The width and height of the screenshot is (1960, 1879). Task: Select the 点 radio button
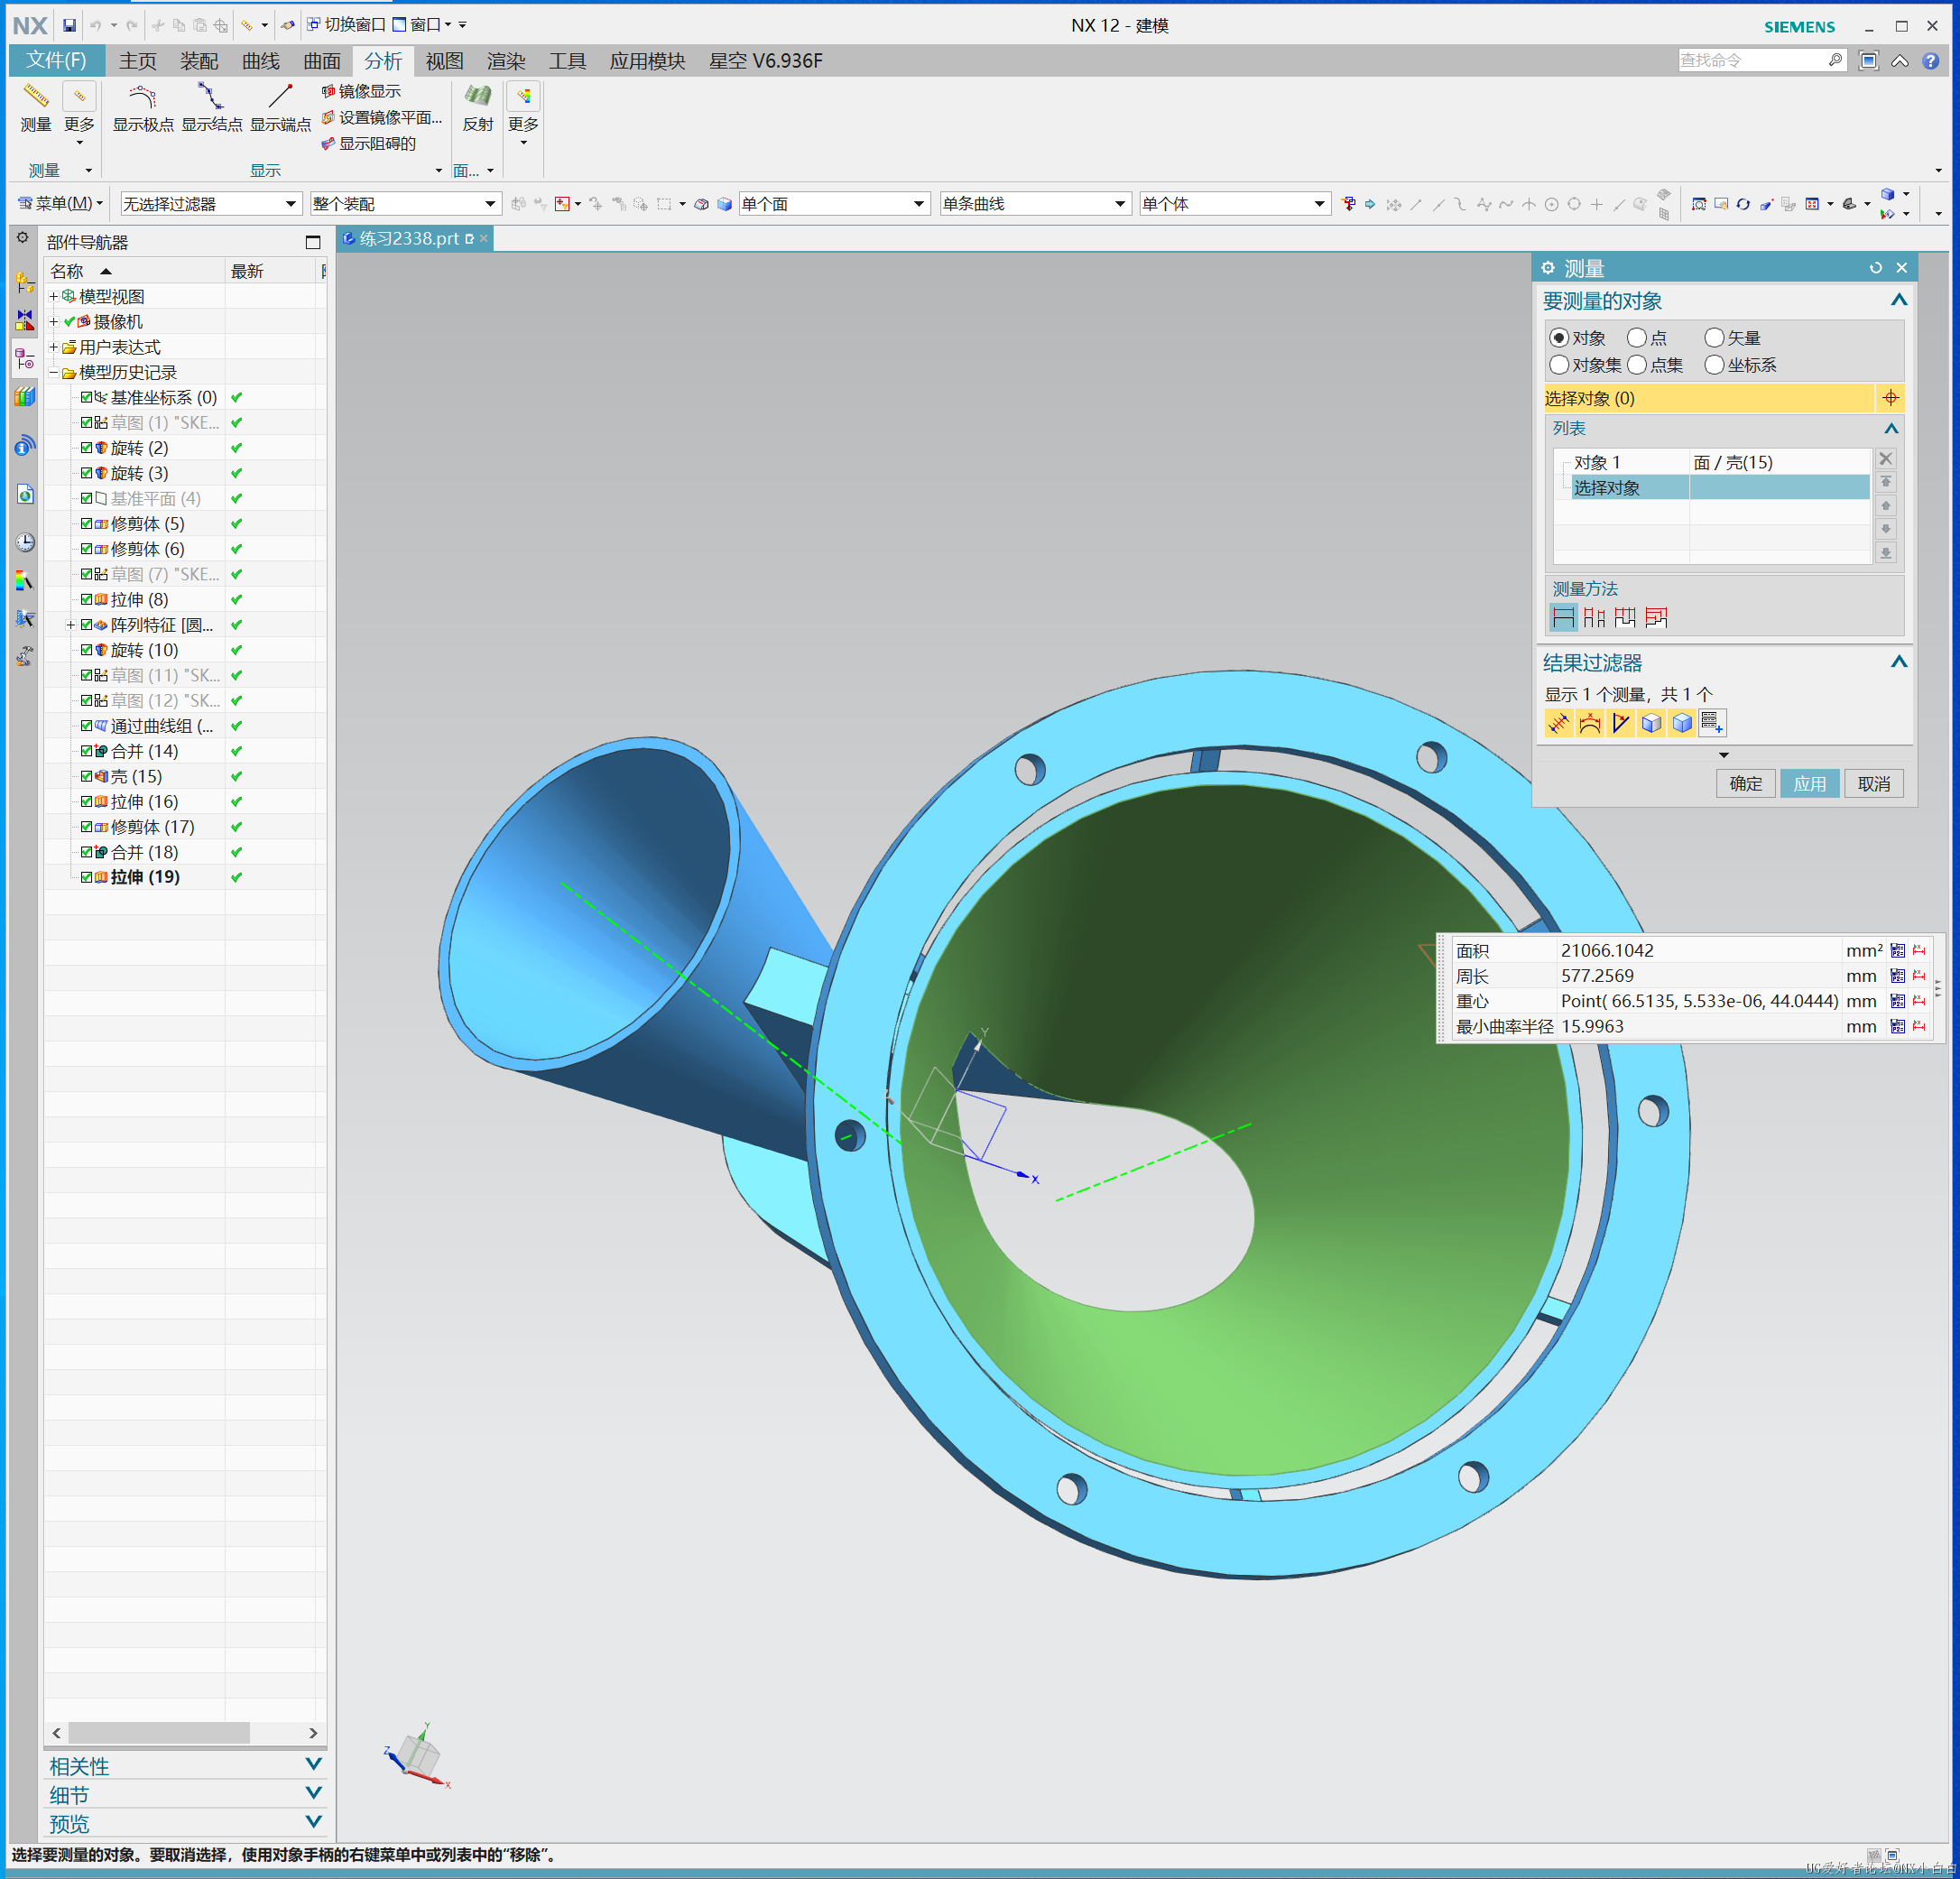1637,338
